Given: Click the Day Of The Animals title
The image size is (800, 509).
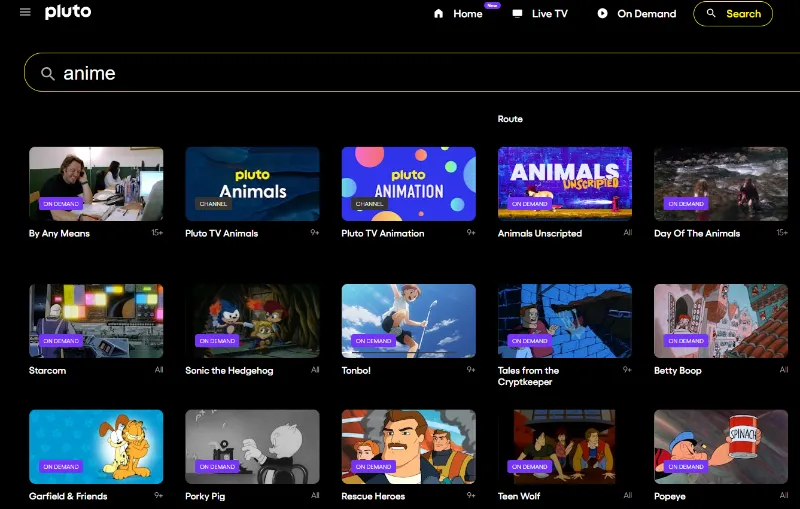Looking at the screenshot, I should (697, 234).
